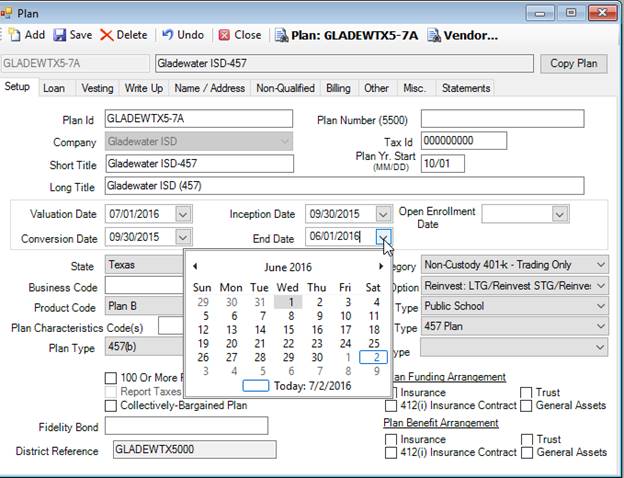Image resolution: width=624 pixels, height=478 pixels.
Task: Save the plan using the Save icon
Action: point(60,35)
